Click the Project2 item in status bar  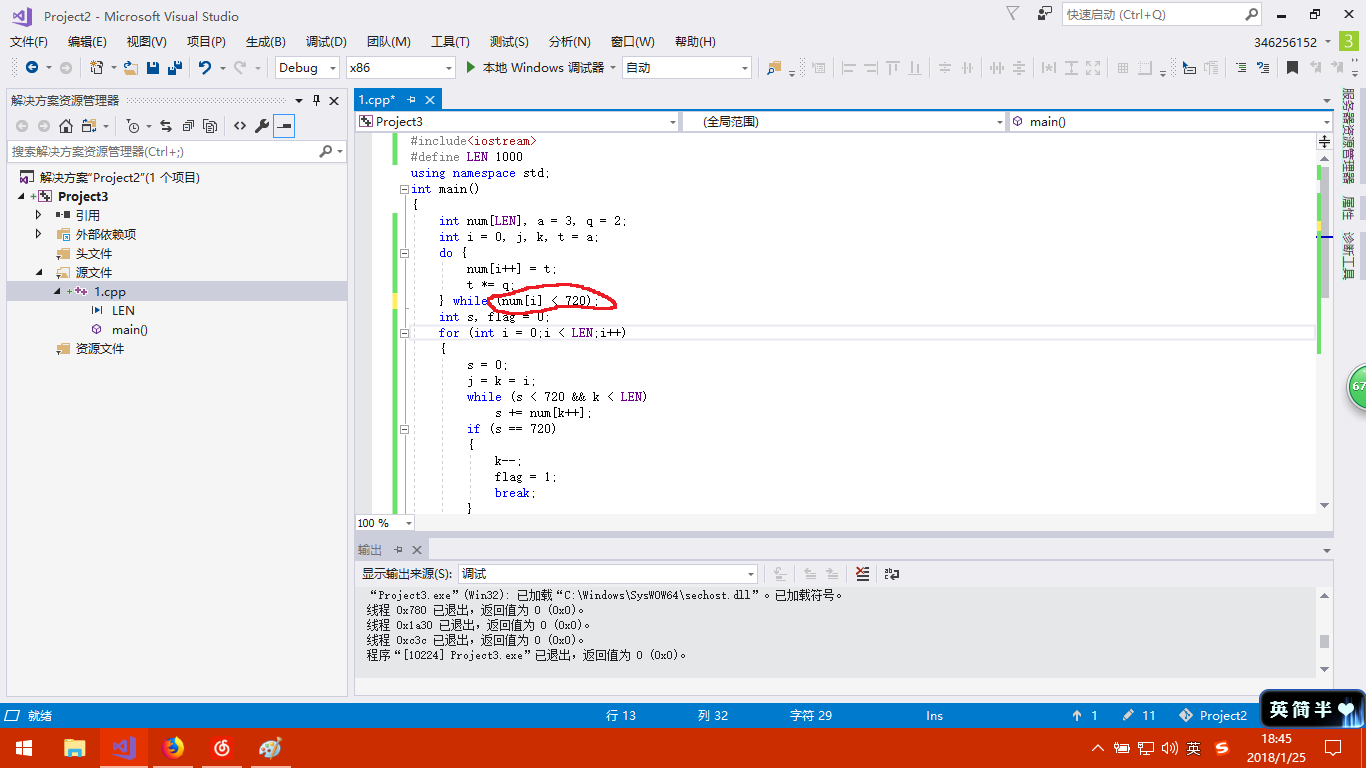pyautogui.click(x=1214, y=715)
